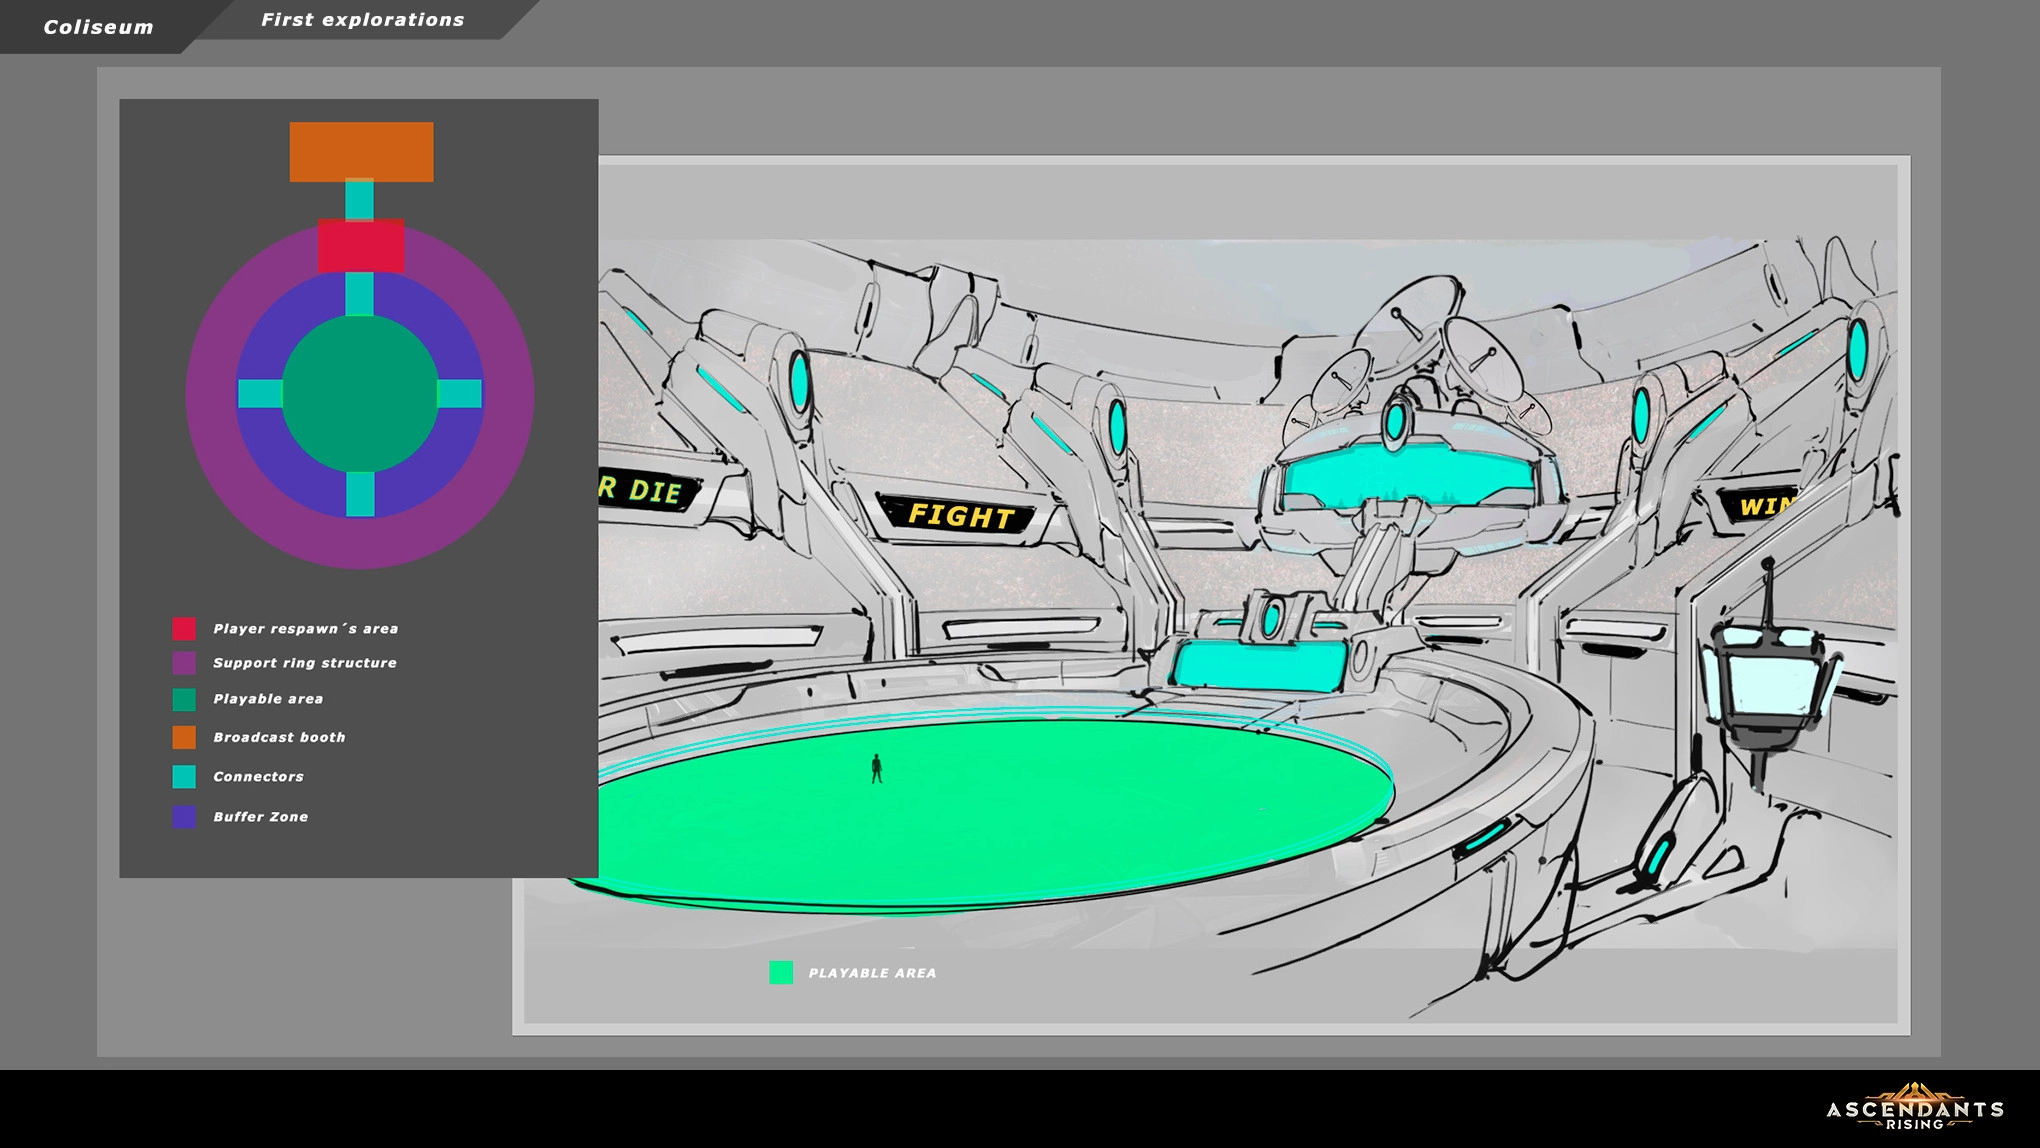Screen dimensions: 2040x1148
Task: Select the First explorations tab
Action: pos(362,20)
